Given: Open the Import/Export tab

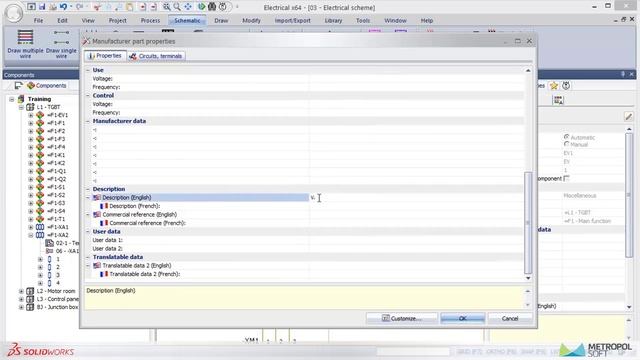Looking at the screenshot, I should (x=292, y=20).
